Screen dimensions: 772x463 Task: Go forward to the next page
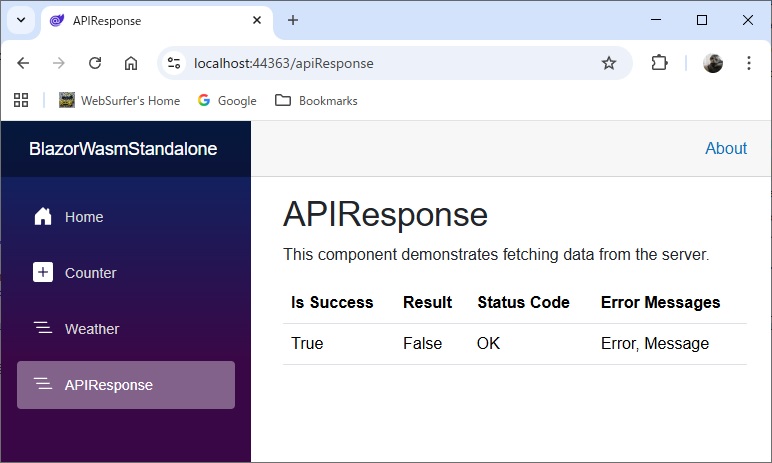(x=59, y=63)
